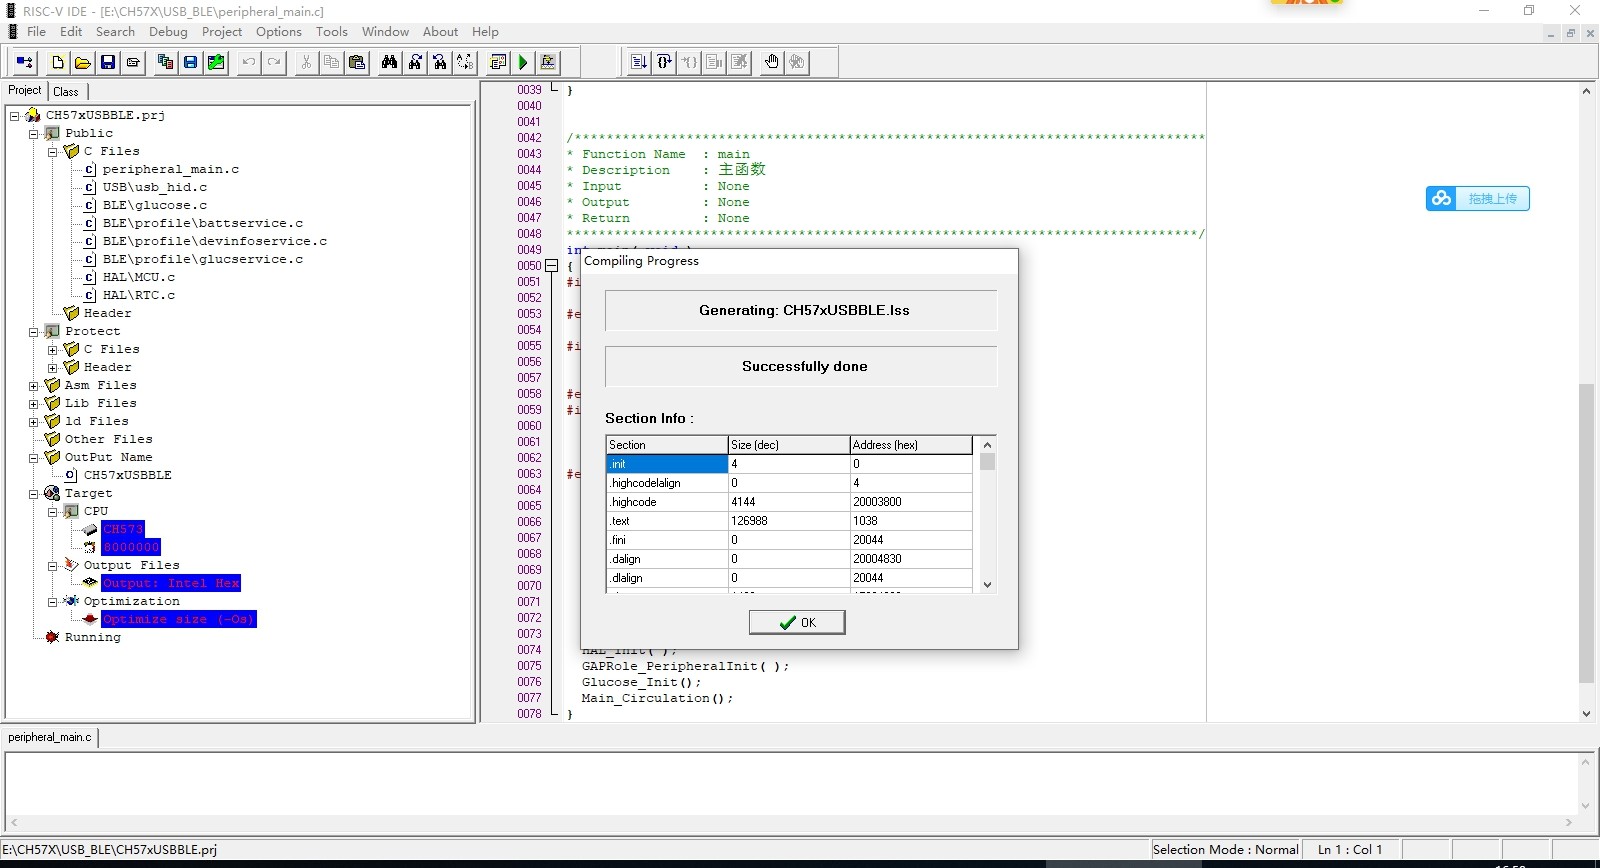Viewport: 1600px width, 868px height.
Task: Click the Paste clipboard icon
Action: click(x=356, y=62)
